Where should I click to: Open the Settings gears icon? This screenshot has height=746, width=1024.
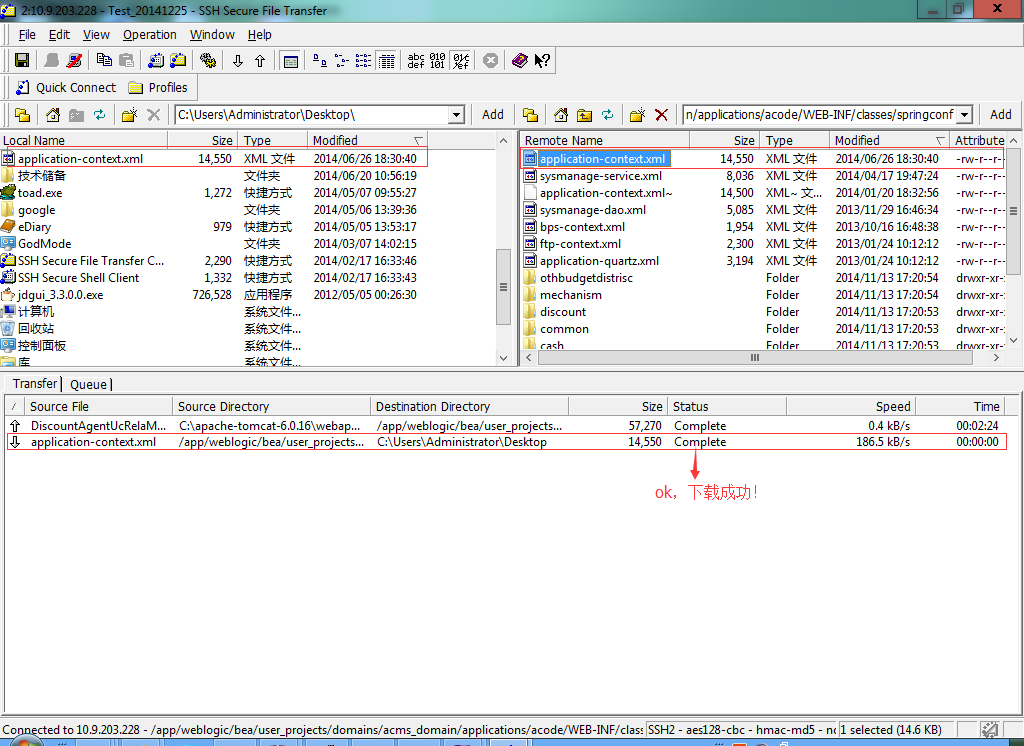coord(208,61)
